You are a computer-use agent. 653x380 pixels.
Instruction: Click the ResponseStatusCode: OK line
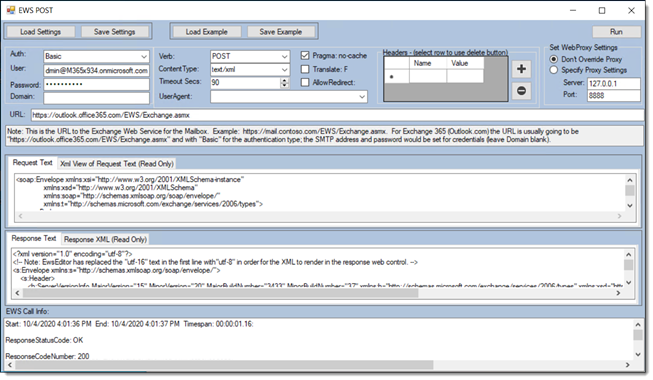coord(44,340)
